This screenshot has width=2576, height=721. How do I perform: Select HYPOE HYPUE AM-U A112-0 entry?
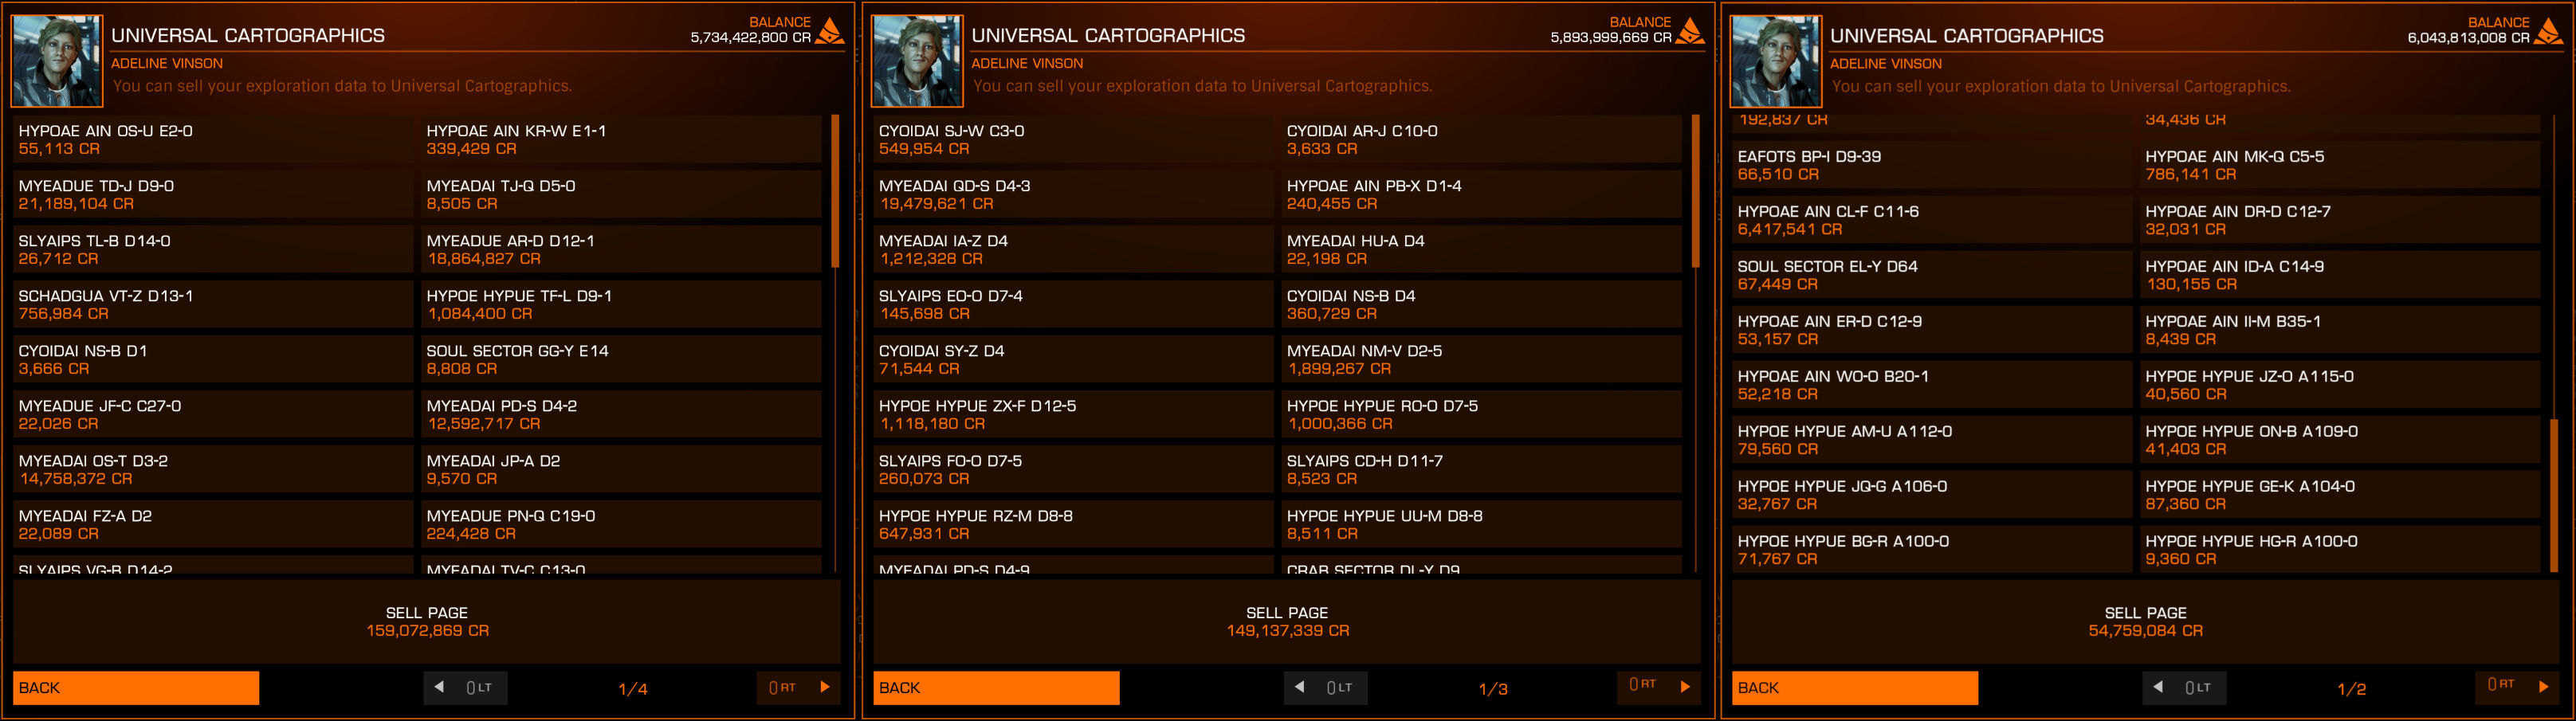click(1932, 440)
